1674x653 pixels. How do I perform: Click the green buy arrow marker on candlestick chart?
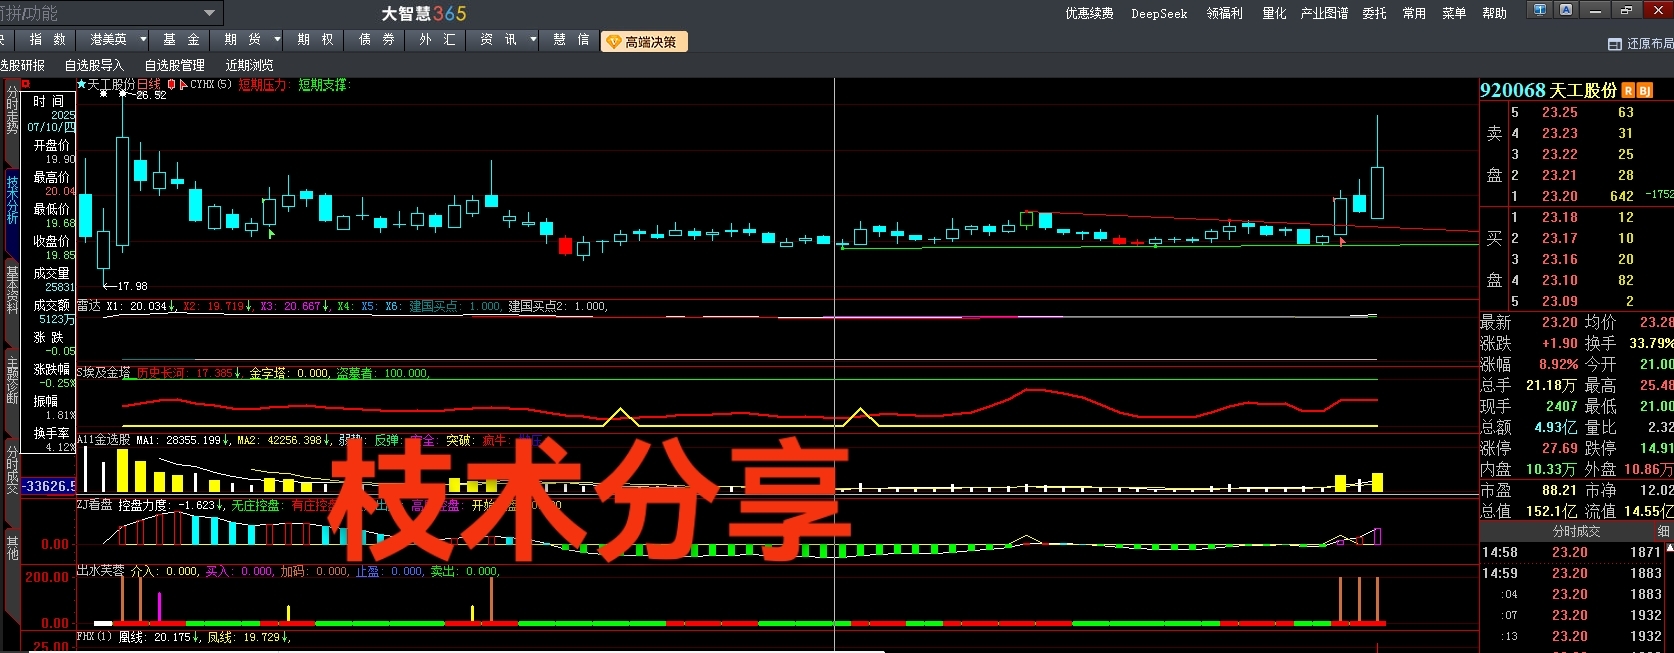[271, 233]
